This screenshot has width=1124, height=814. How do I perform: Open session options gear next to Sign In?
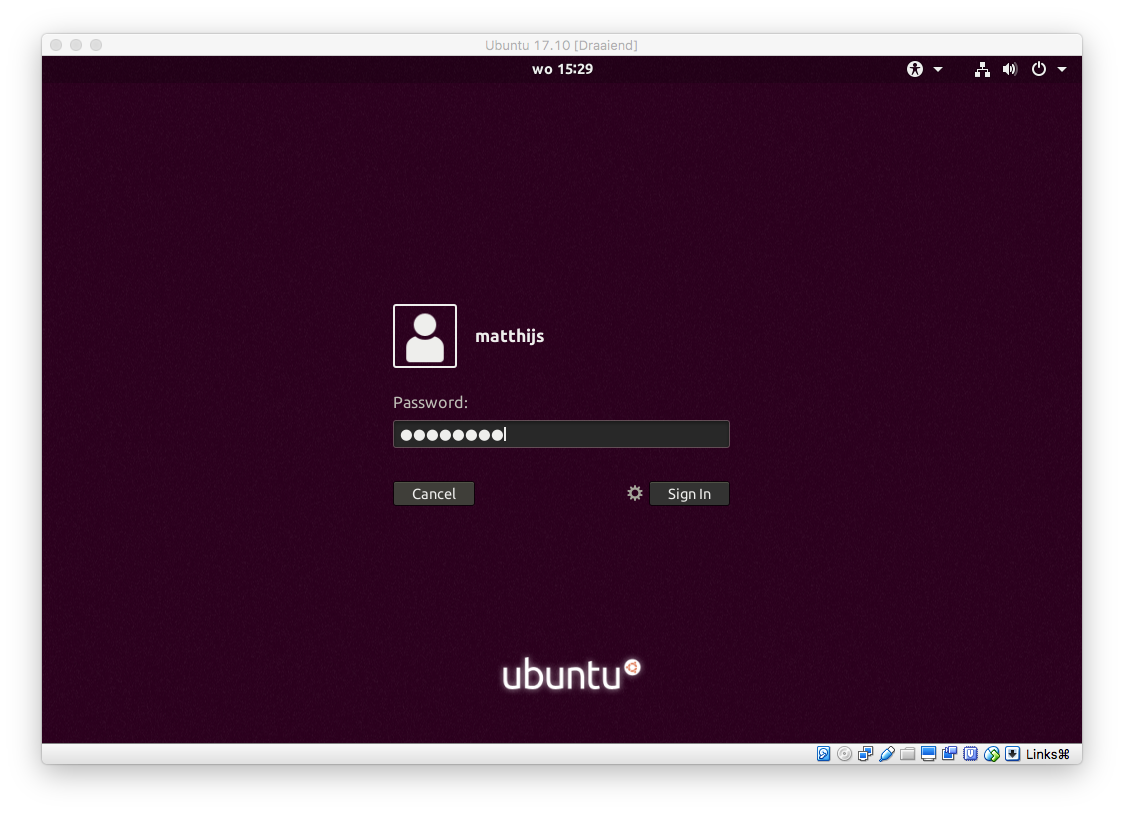[635, 493]
